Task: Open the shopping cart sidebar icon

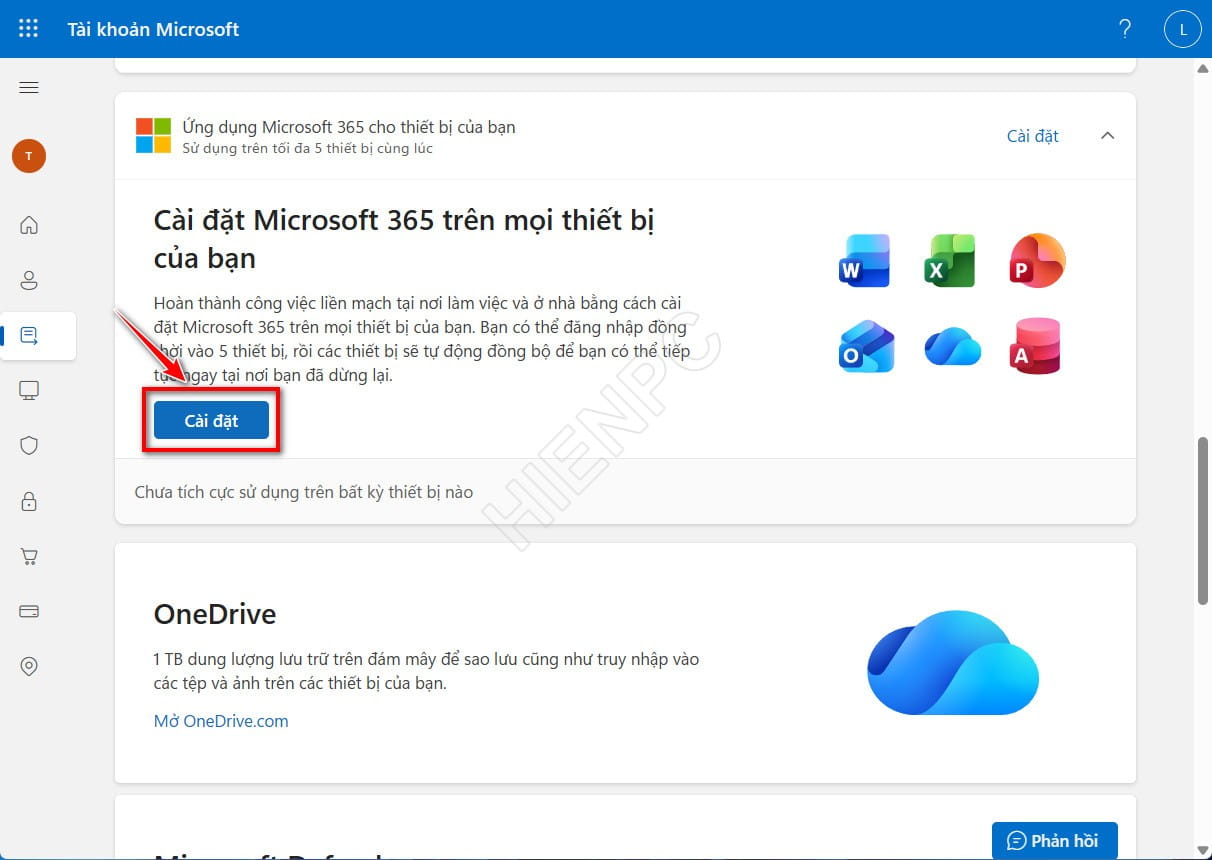Action: point(29,556)
